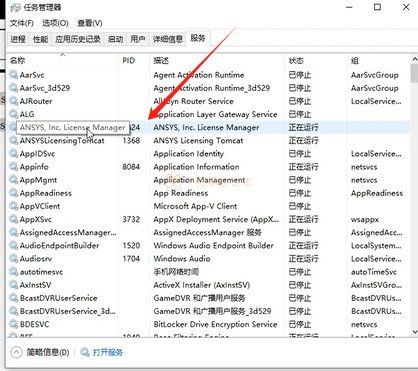Switch to the 启动 tab
Image resolution: width=418 pixels, height=371 pixels.
coord(115,39)
